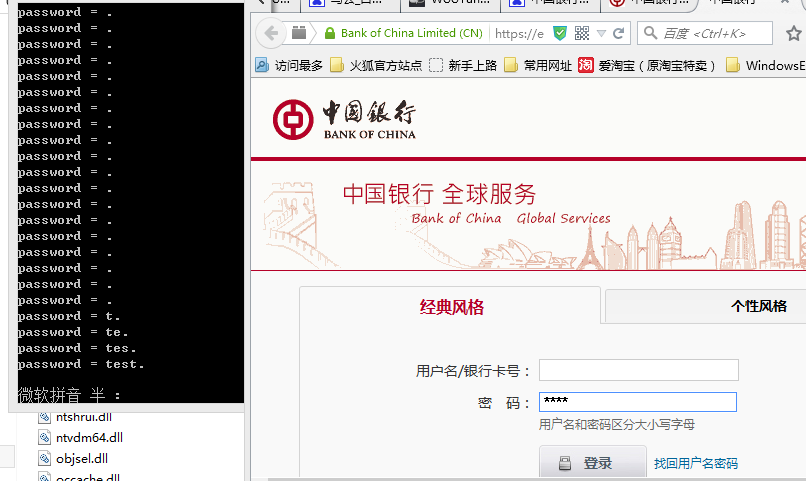Open the 新手上路 bookmark

click(x=463, y=65)
